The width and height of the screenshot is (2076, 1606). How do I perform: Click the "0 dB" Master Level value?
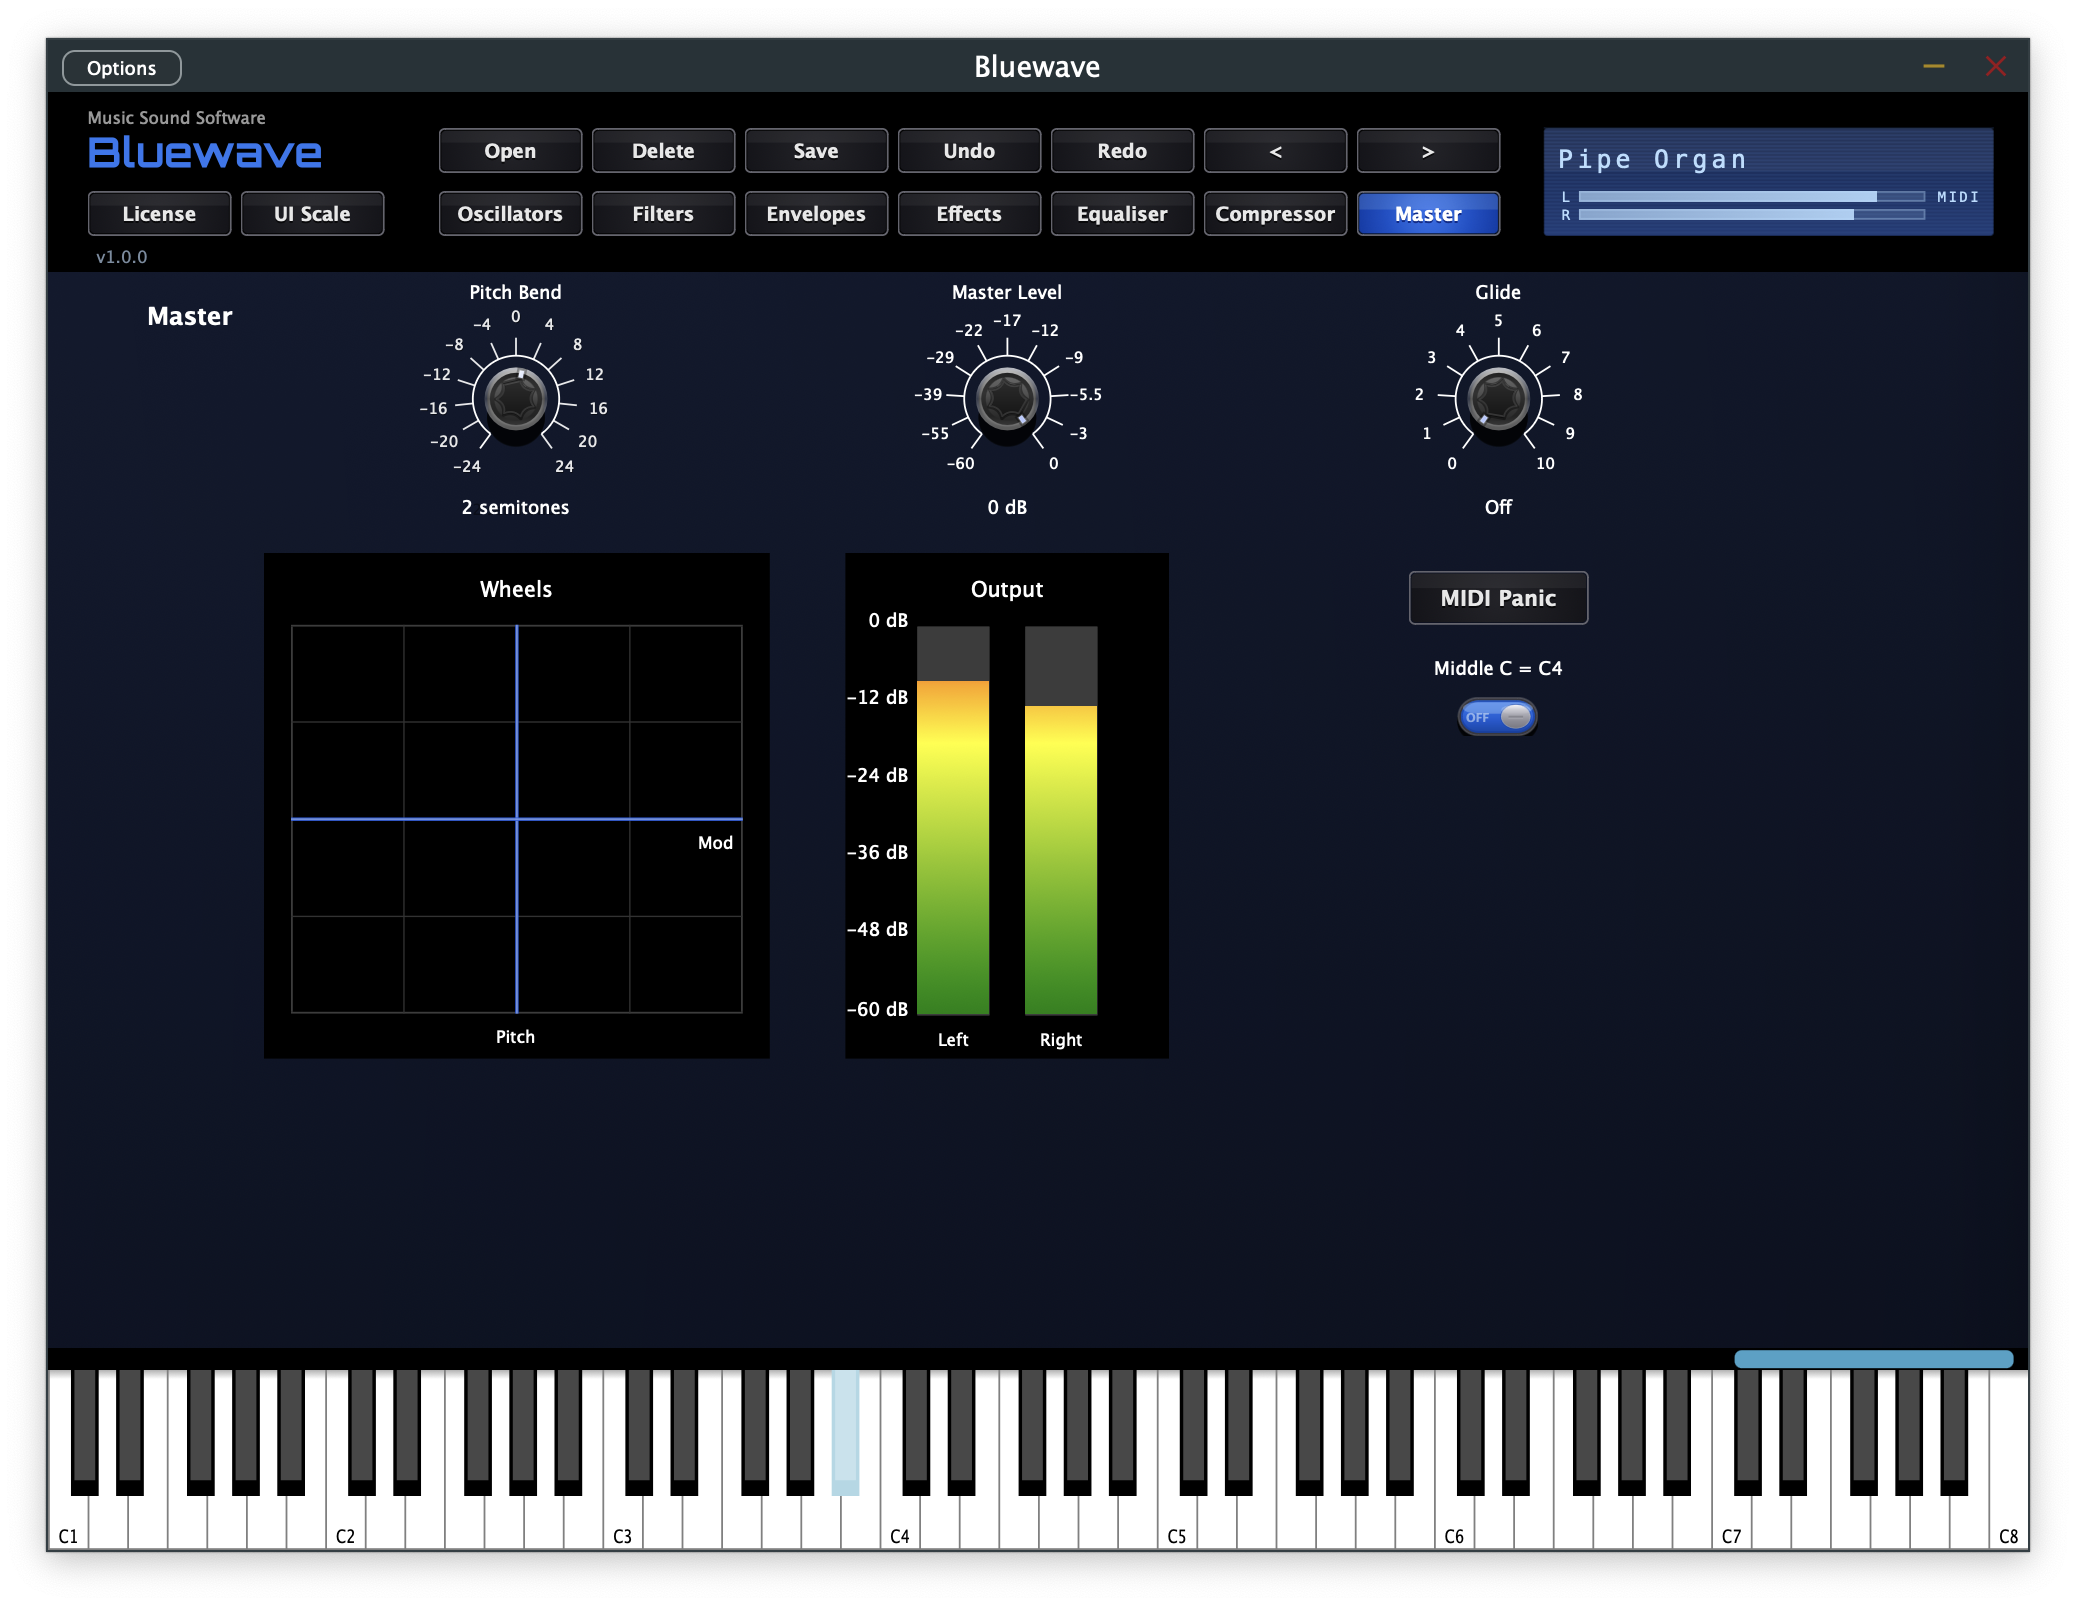[x=1007, y=507]
